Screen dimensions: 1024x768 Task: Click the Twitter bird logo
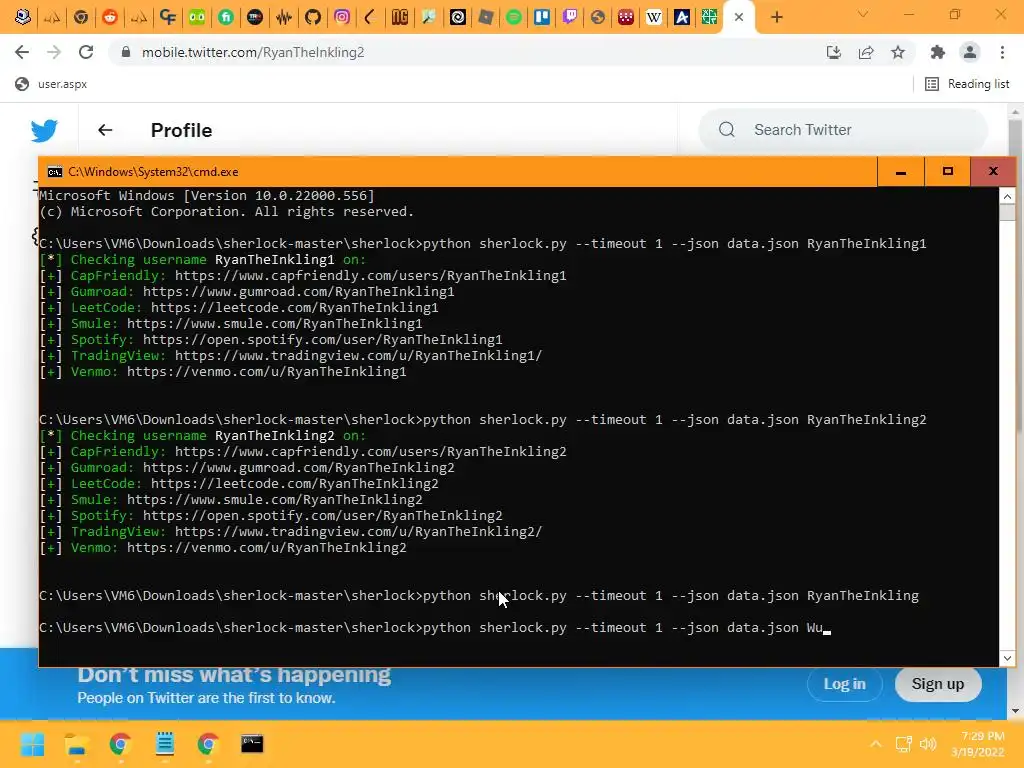(44, 131)
